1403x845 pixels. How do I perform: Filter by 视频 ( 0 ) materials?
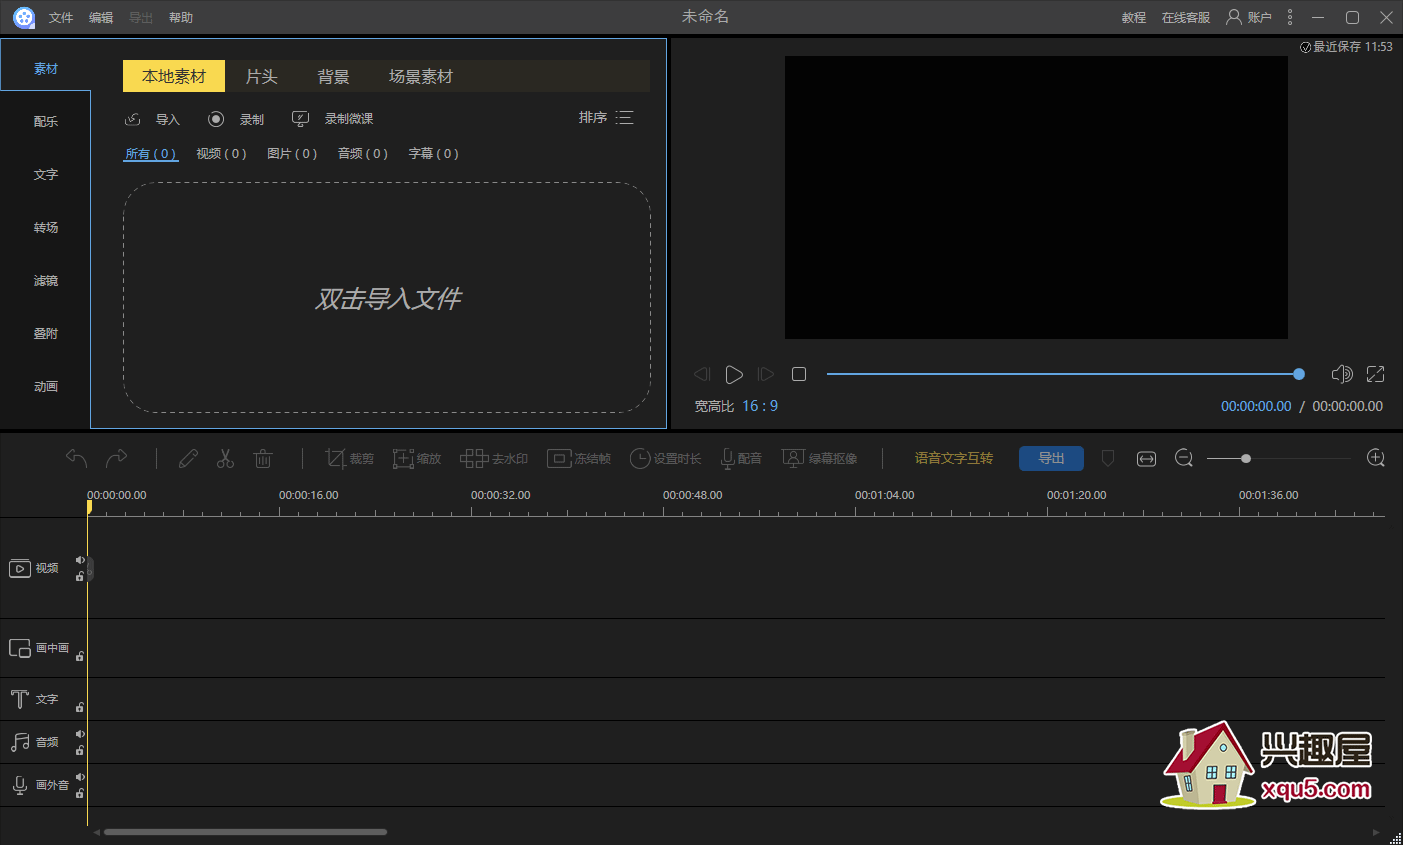pyautogui.click(x=221, y=153)
